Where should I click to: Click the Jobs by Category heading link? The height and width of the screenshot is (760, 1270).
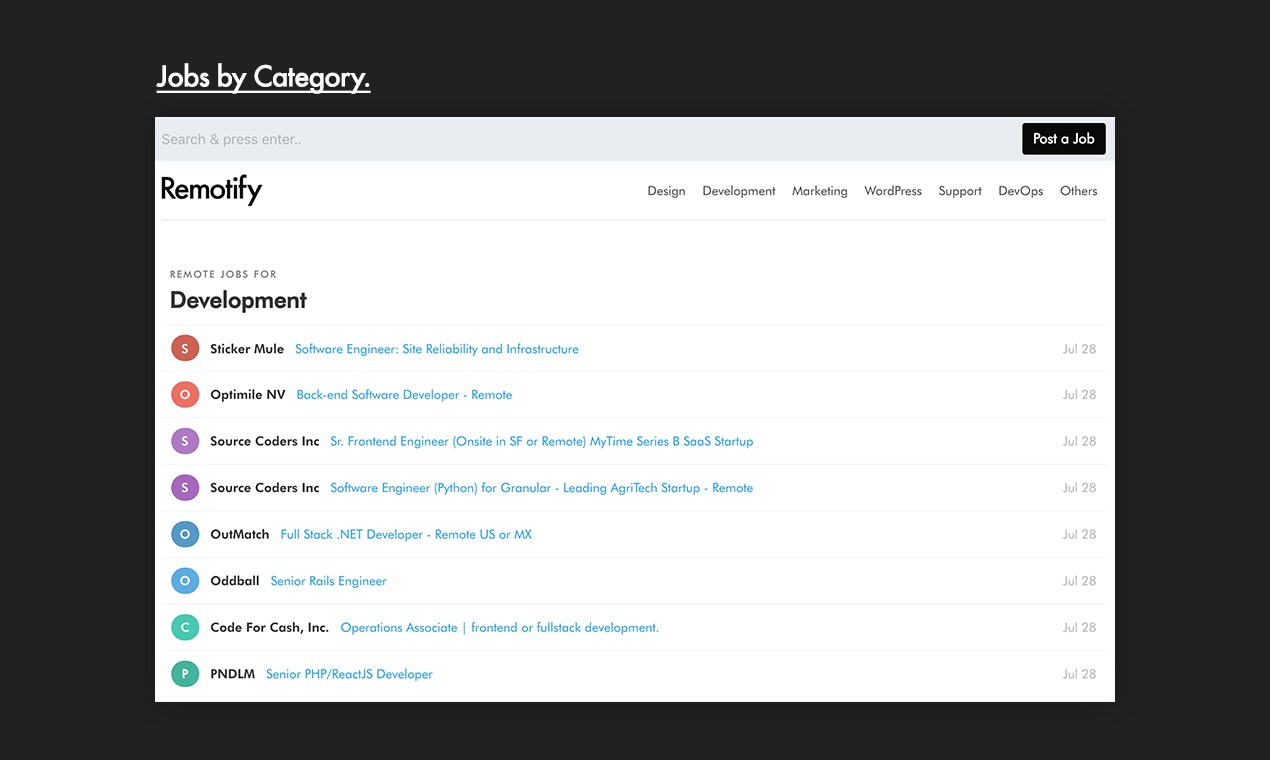263,76
